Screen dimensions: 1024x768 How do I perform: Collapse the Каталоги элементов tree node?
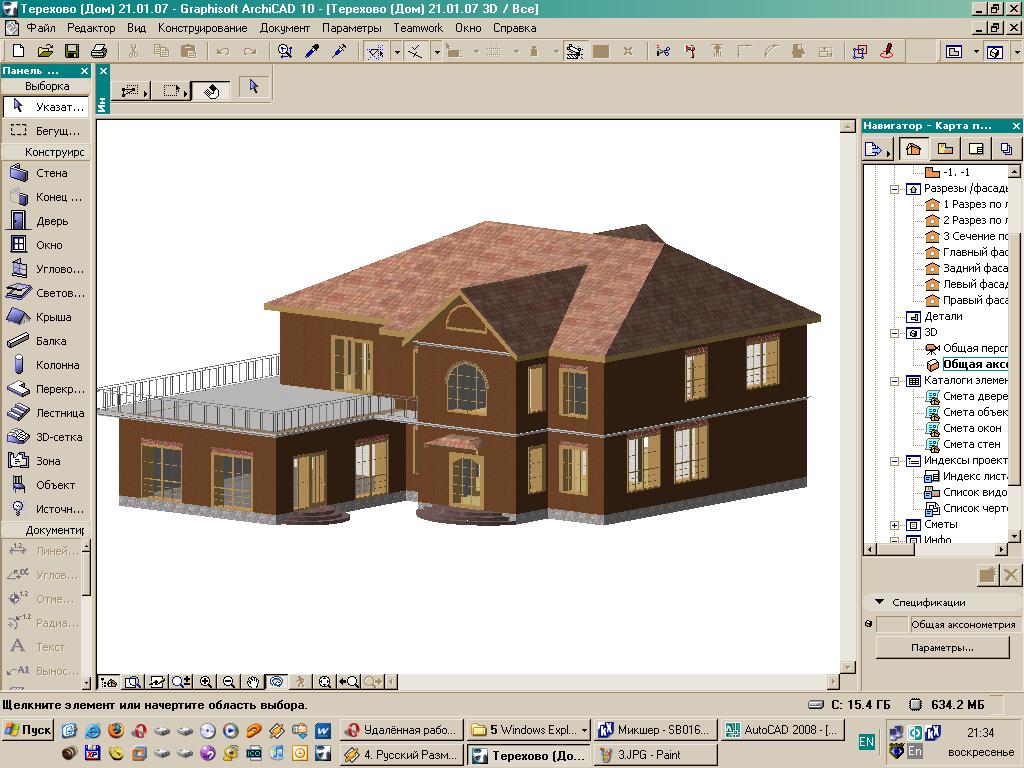895,381
